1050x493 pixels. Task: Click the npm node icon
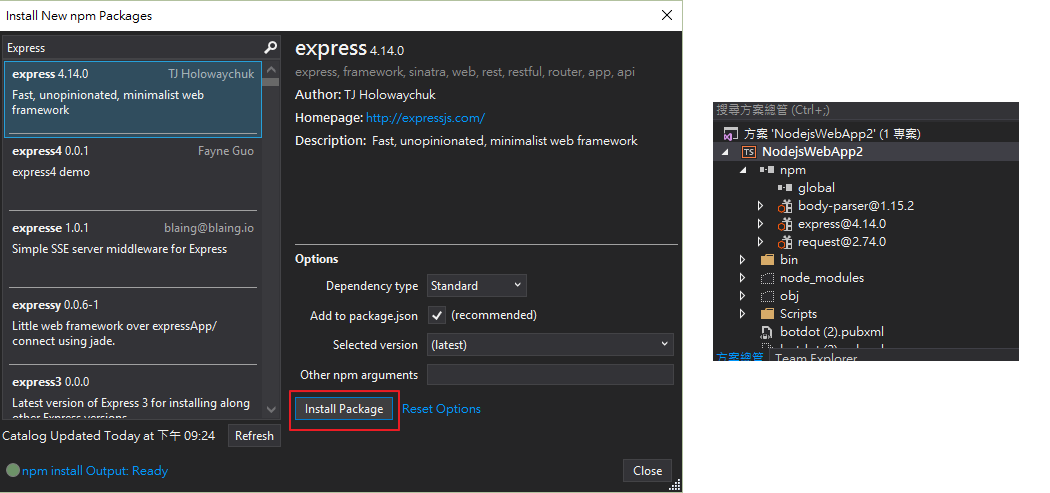[x=766, y=170]
